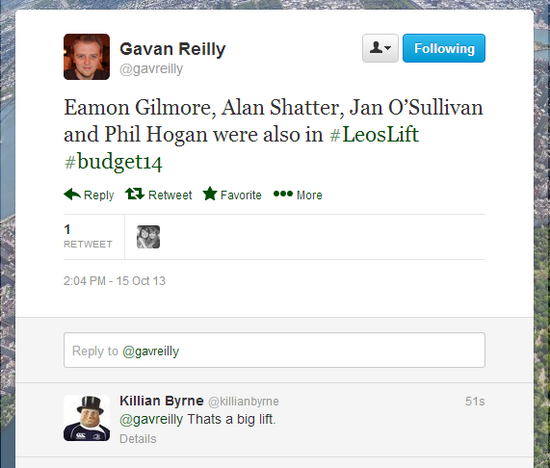The height and width of the screenshot is (468, 550).
Task: View the retweeter's avatar thumbnail
Action: (x=148, y=237)
